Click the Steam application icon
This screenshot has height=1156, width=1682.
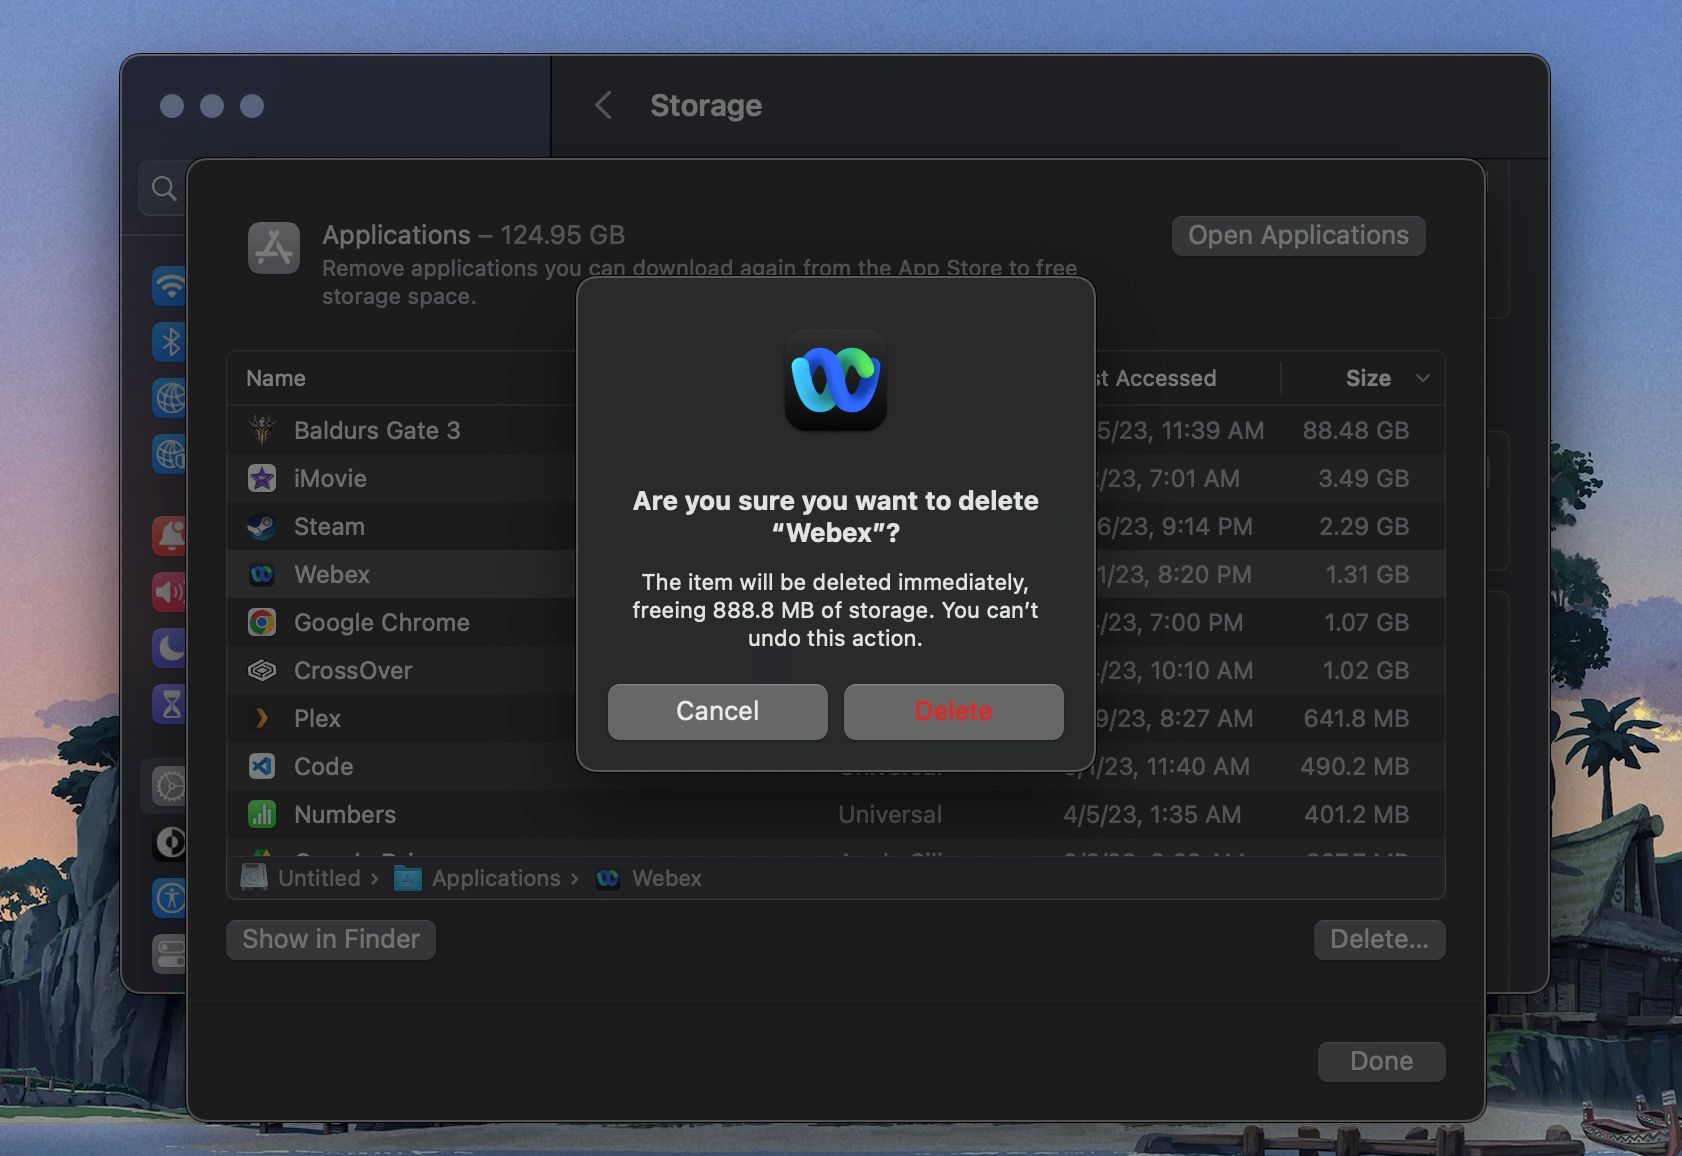coord(262,526)
